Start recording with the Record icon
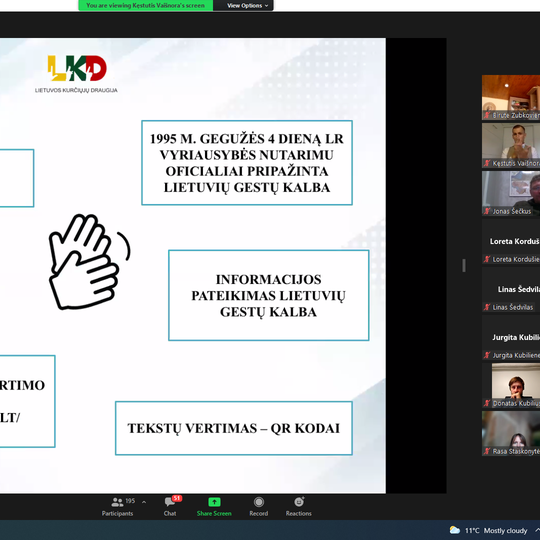This screenshot has width=540, height=540. [259, 502]
